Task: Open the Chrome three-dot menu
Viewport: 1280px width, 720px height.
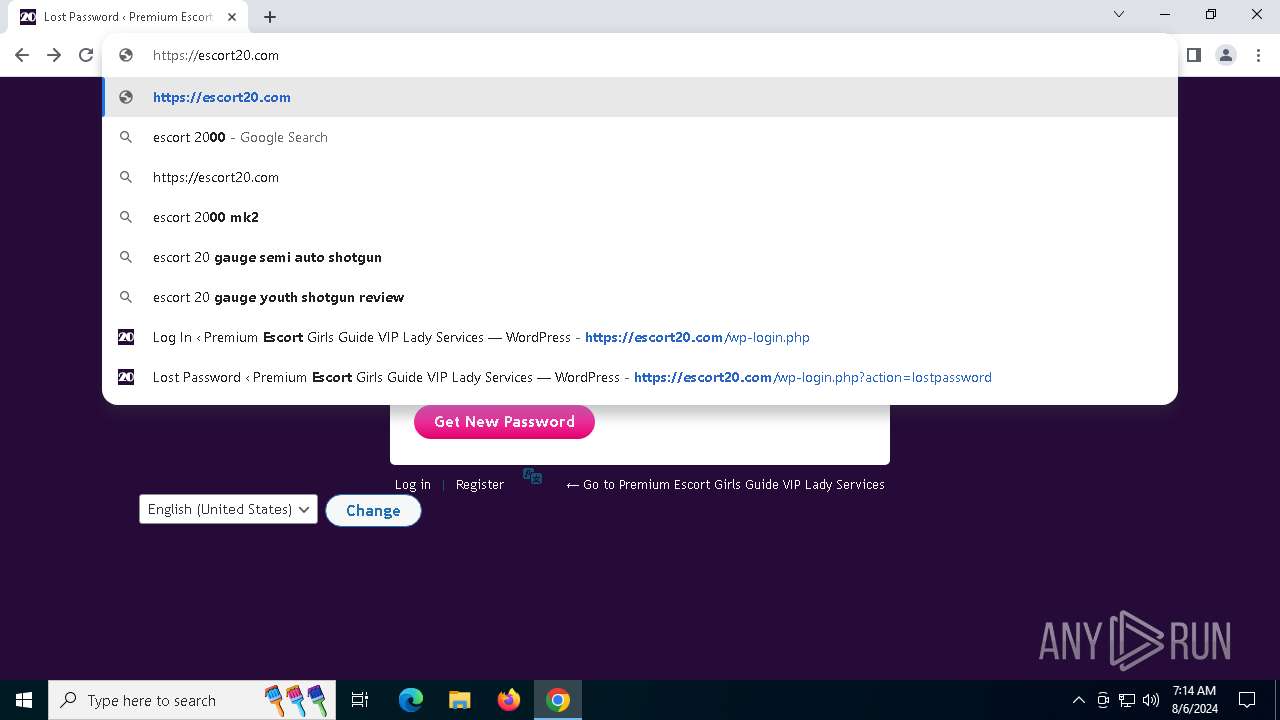Action: click(1258, 55)
